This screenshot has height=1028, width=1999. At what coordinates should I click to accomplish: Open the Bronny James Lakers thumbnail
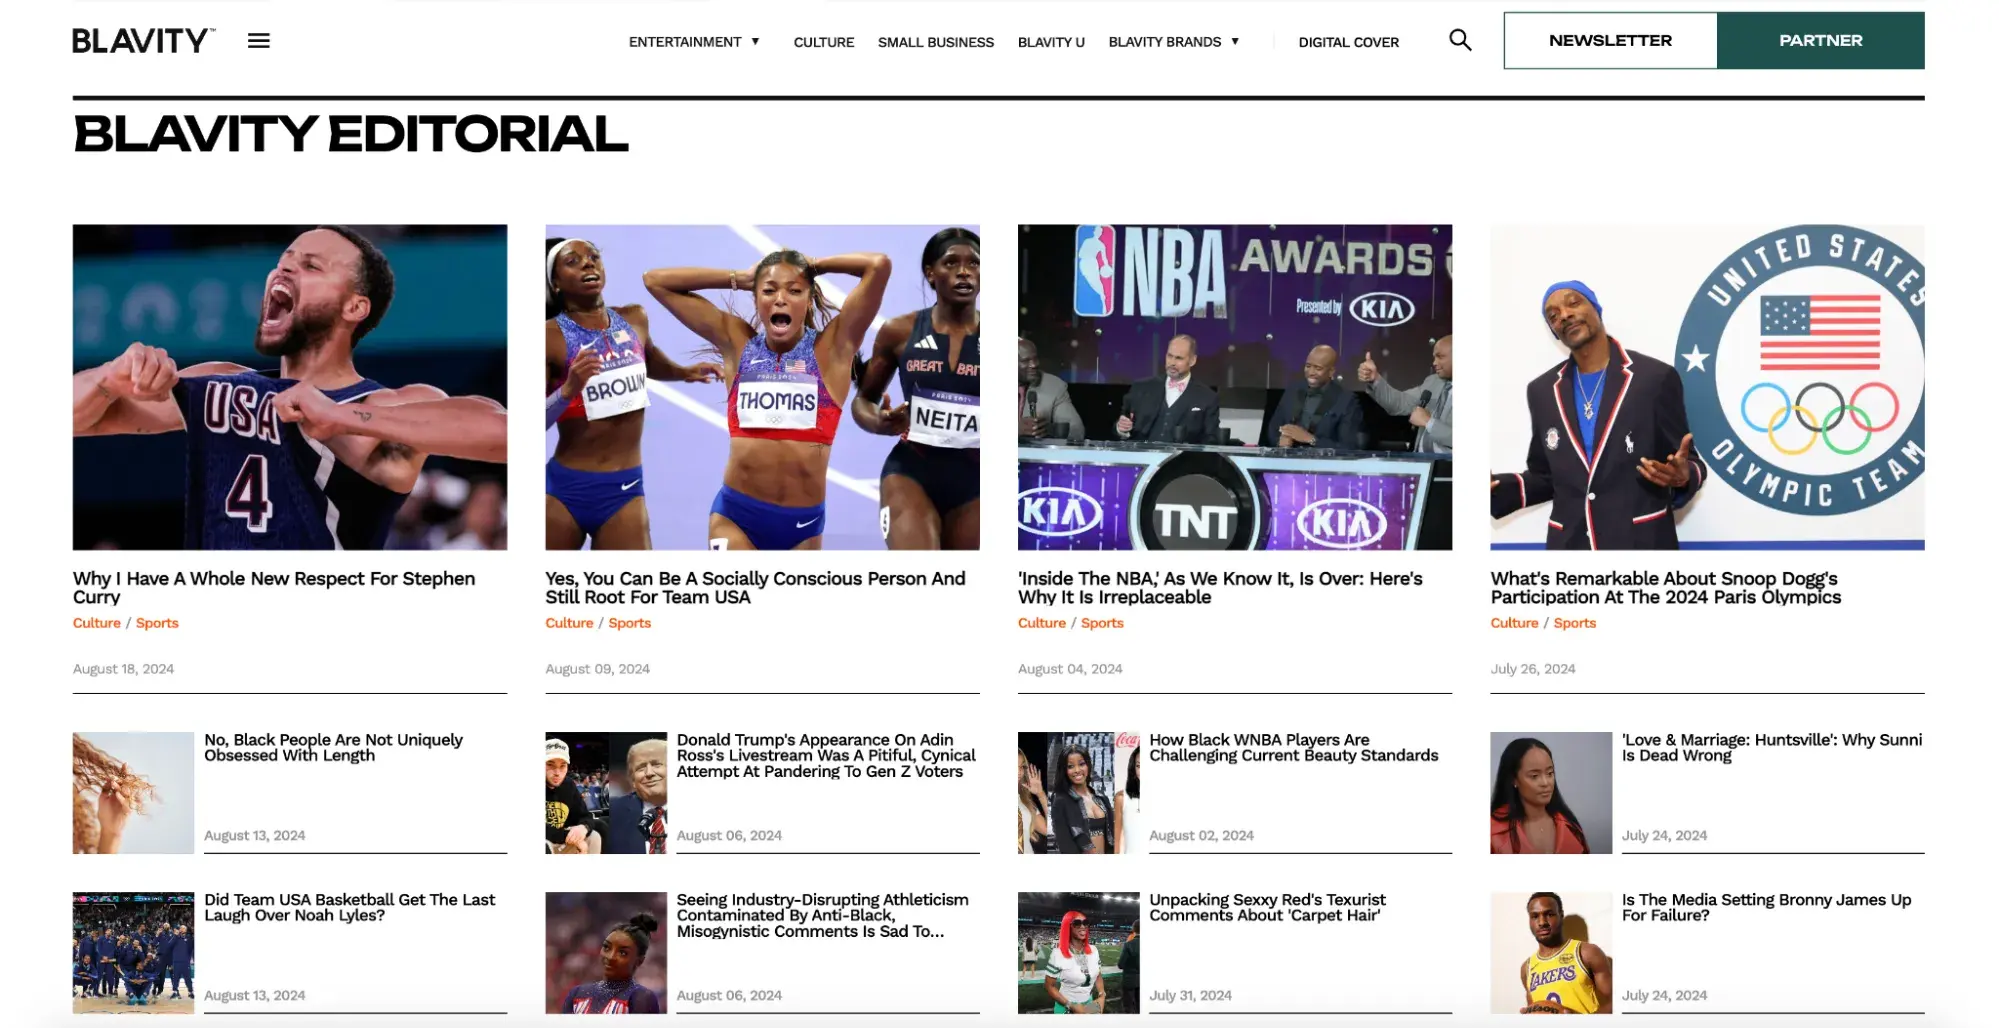coord(1550,952)
